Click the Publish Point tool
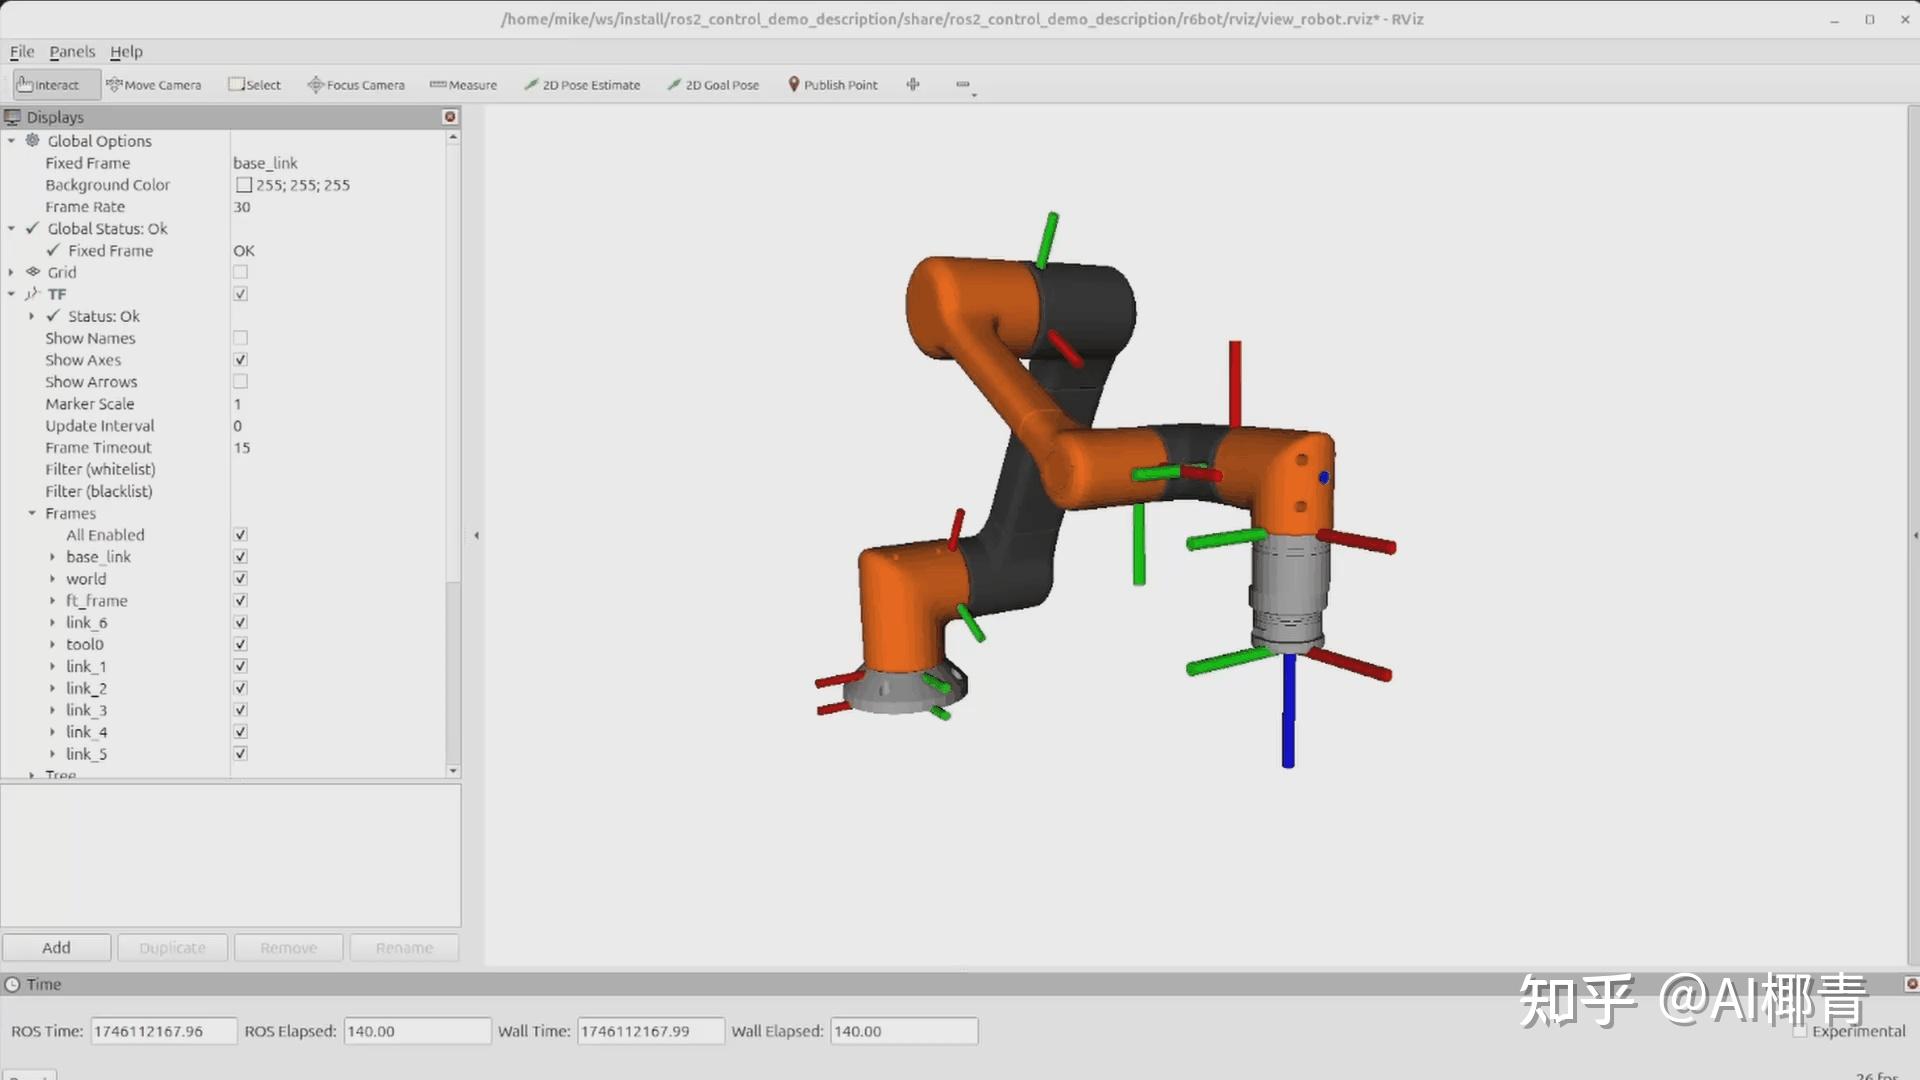The width and height of the screenshot is (1920, 1080). 832,85
